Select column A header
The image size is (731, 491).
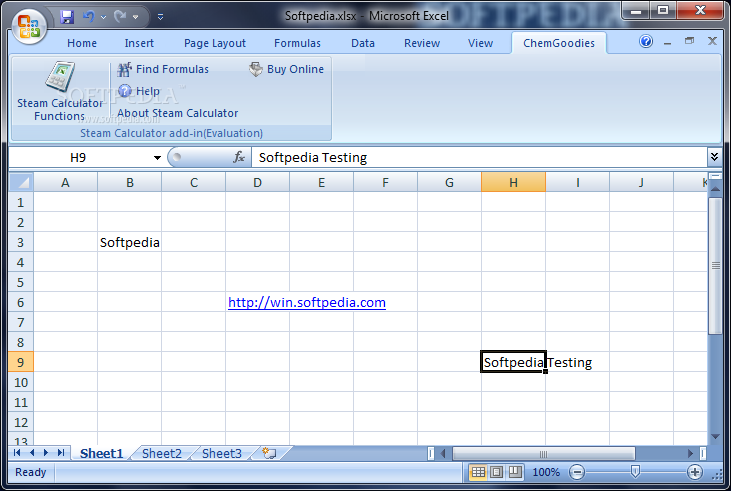tap(65, 182)
